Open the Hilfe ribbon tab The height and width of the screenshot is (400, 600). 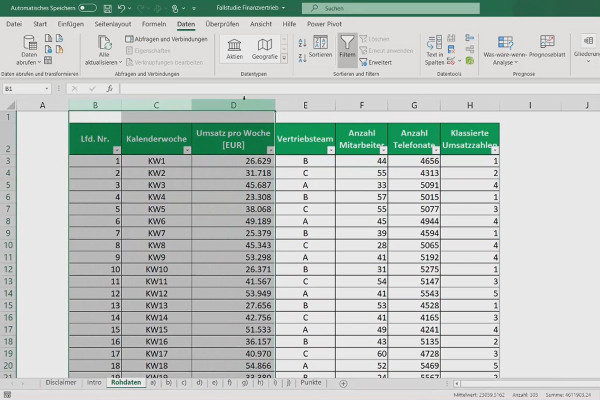click(289, 24)
